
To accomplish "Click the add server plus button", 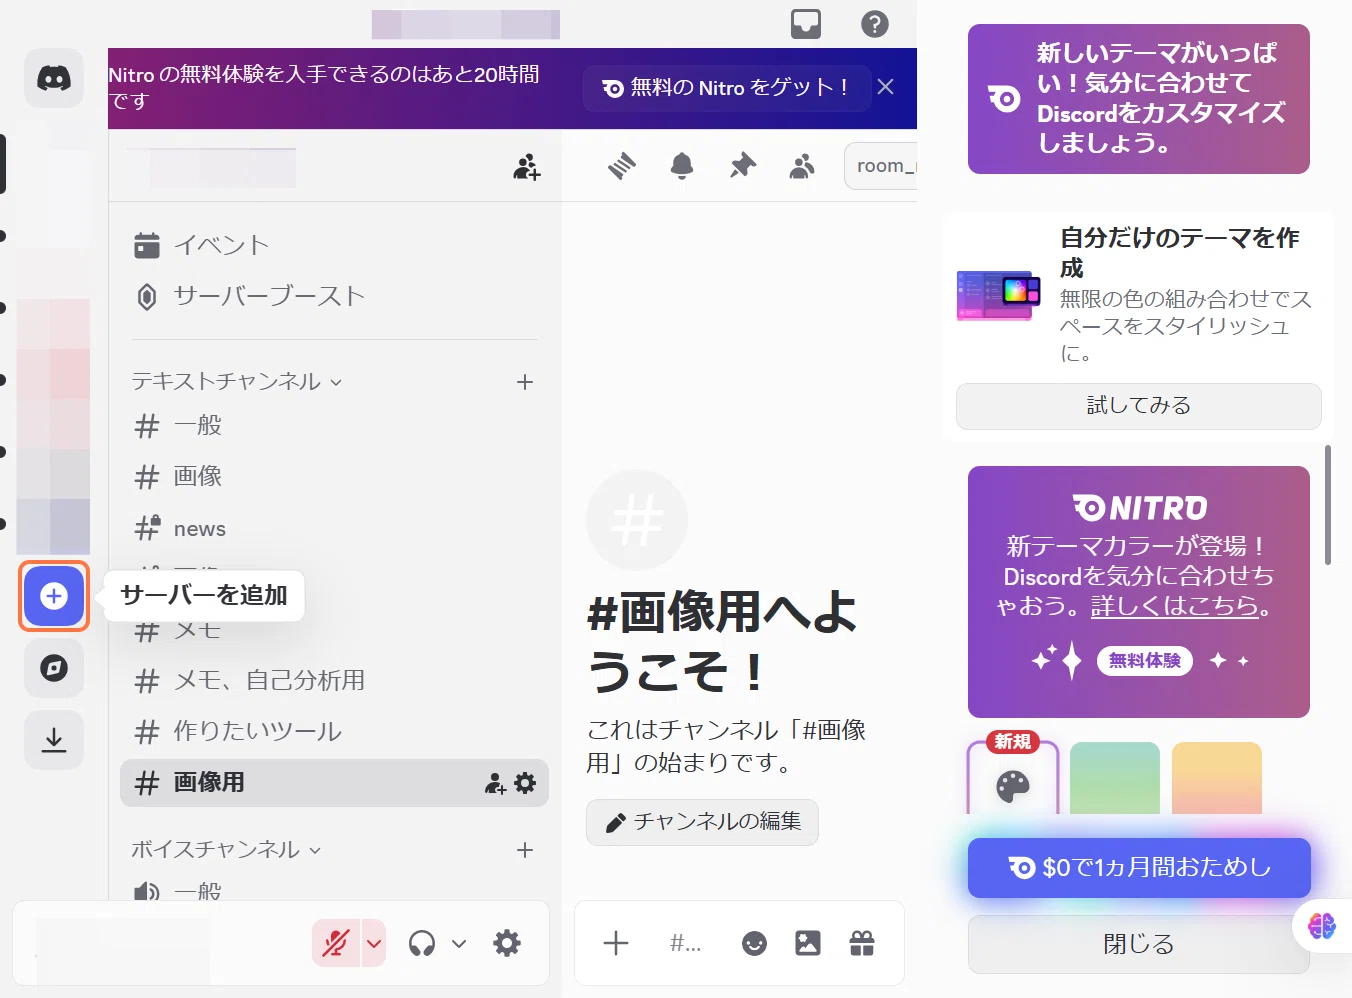I will (x=54, y=596).
